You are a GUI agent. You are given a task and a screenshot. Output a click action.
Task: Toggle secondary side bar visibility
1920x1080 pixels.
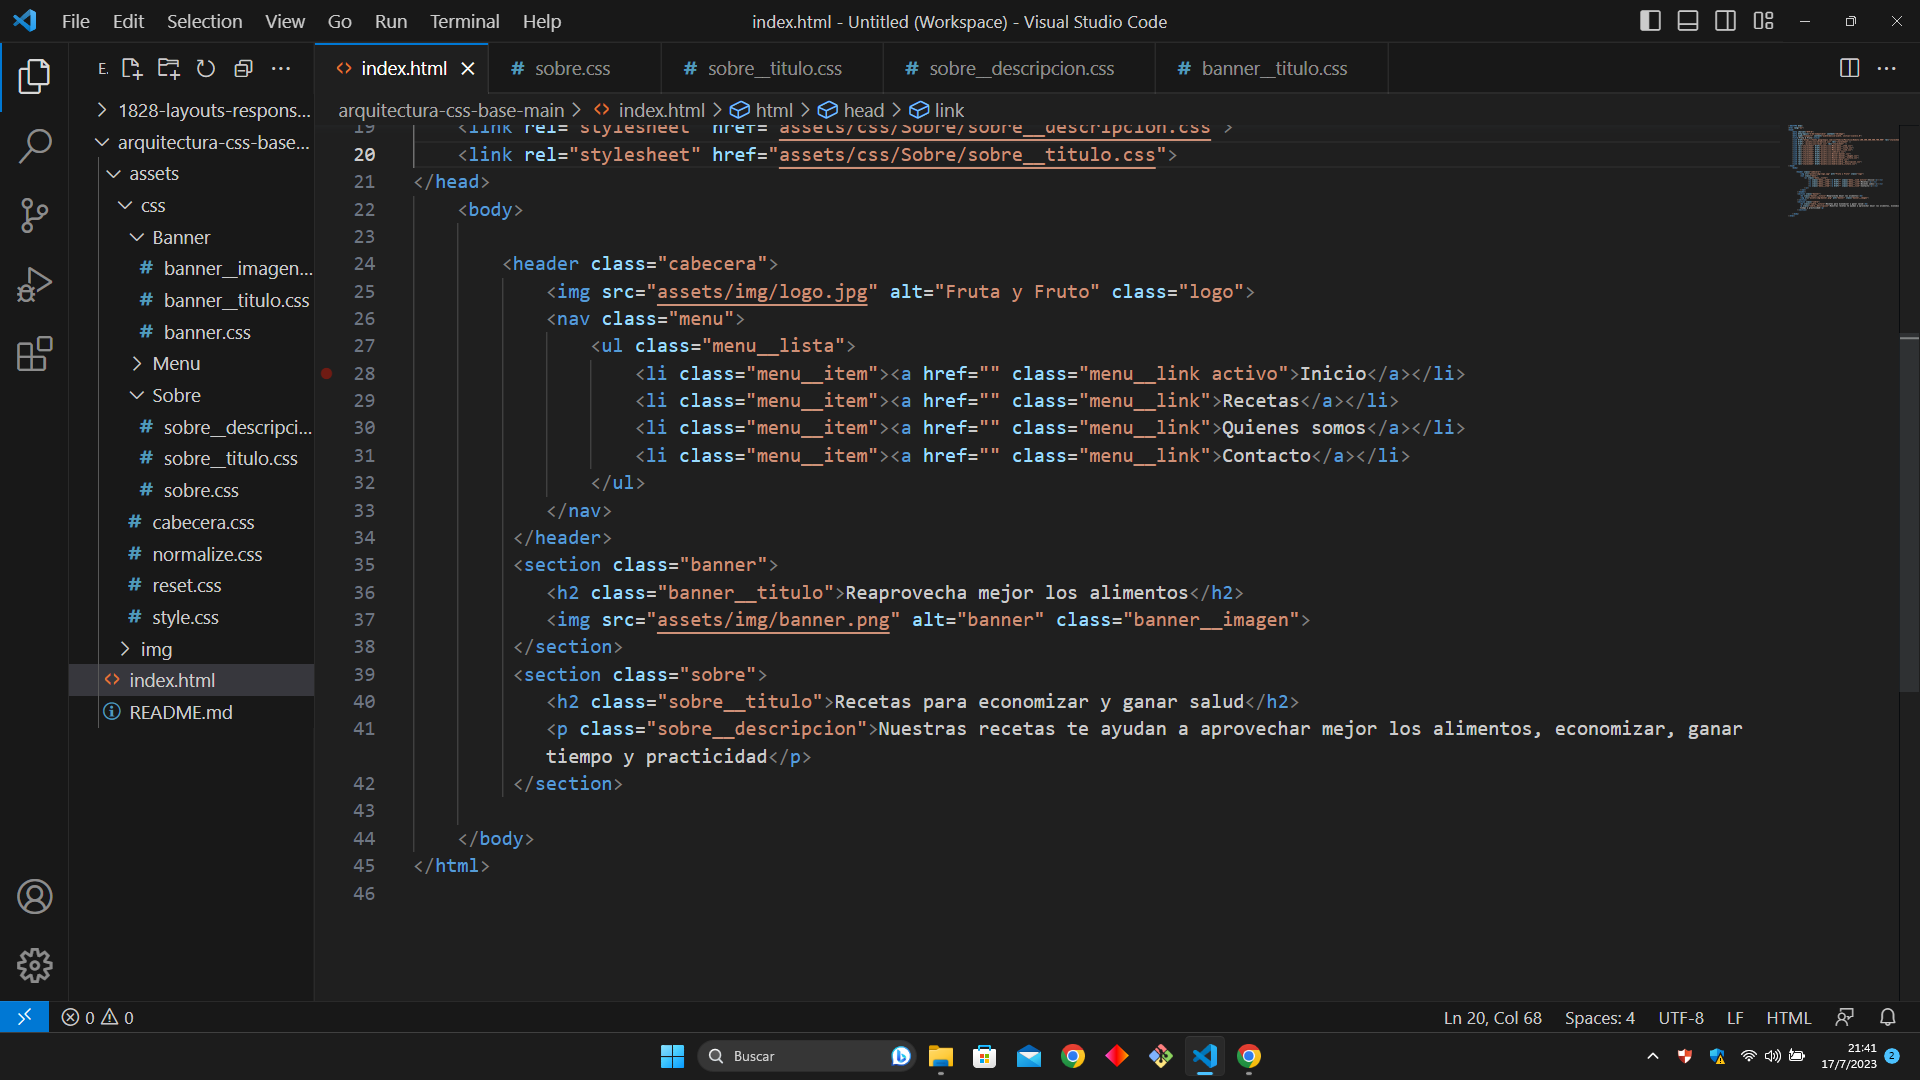tap(1725, 21)
